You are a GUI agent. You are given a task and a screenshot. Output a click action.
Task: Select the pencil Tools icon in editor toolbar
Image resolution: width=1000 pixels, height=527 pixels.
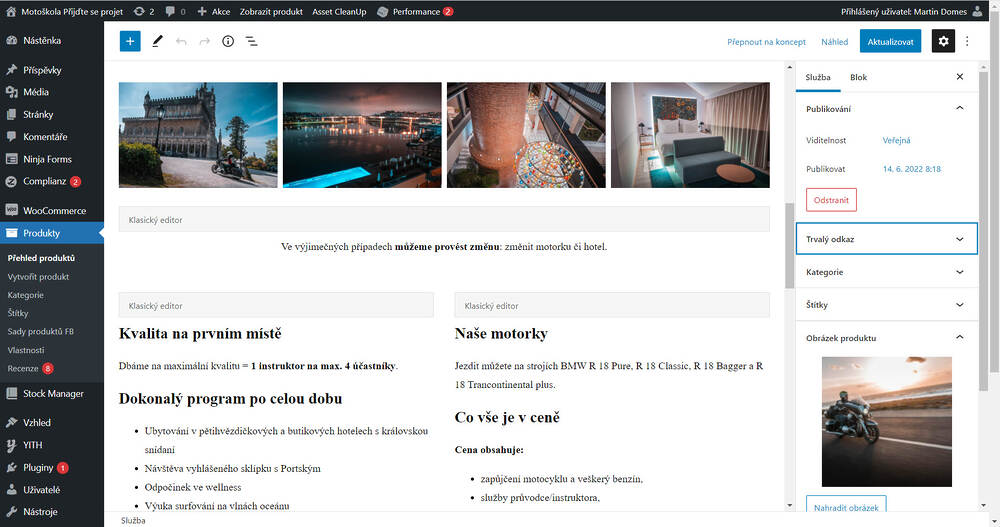(157, 41)
